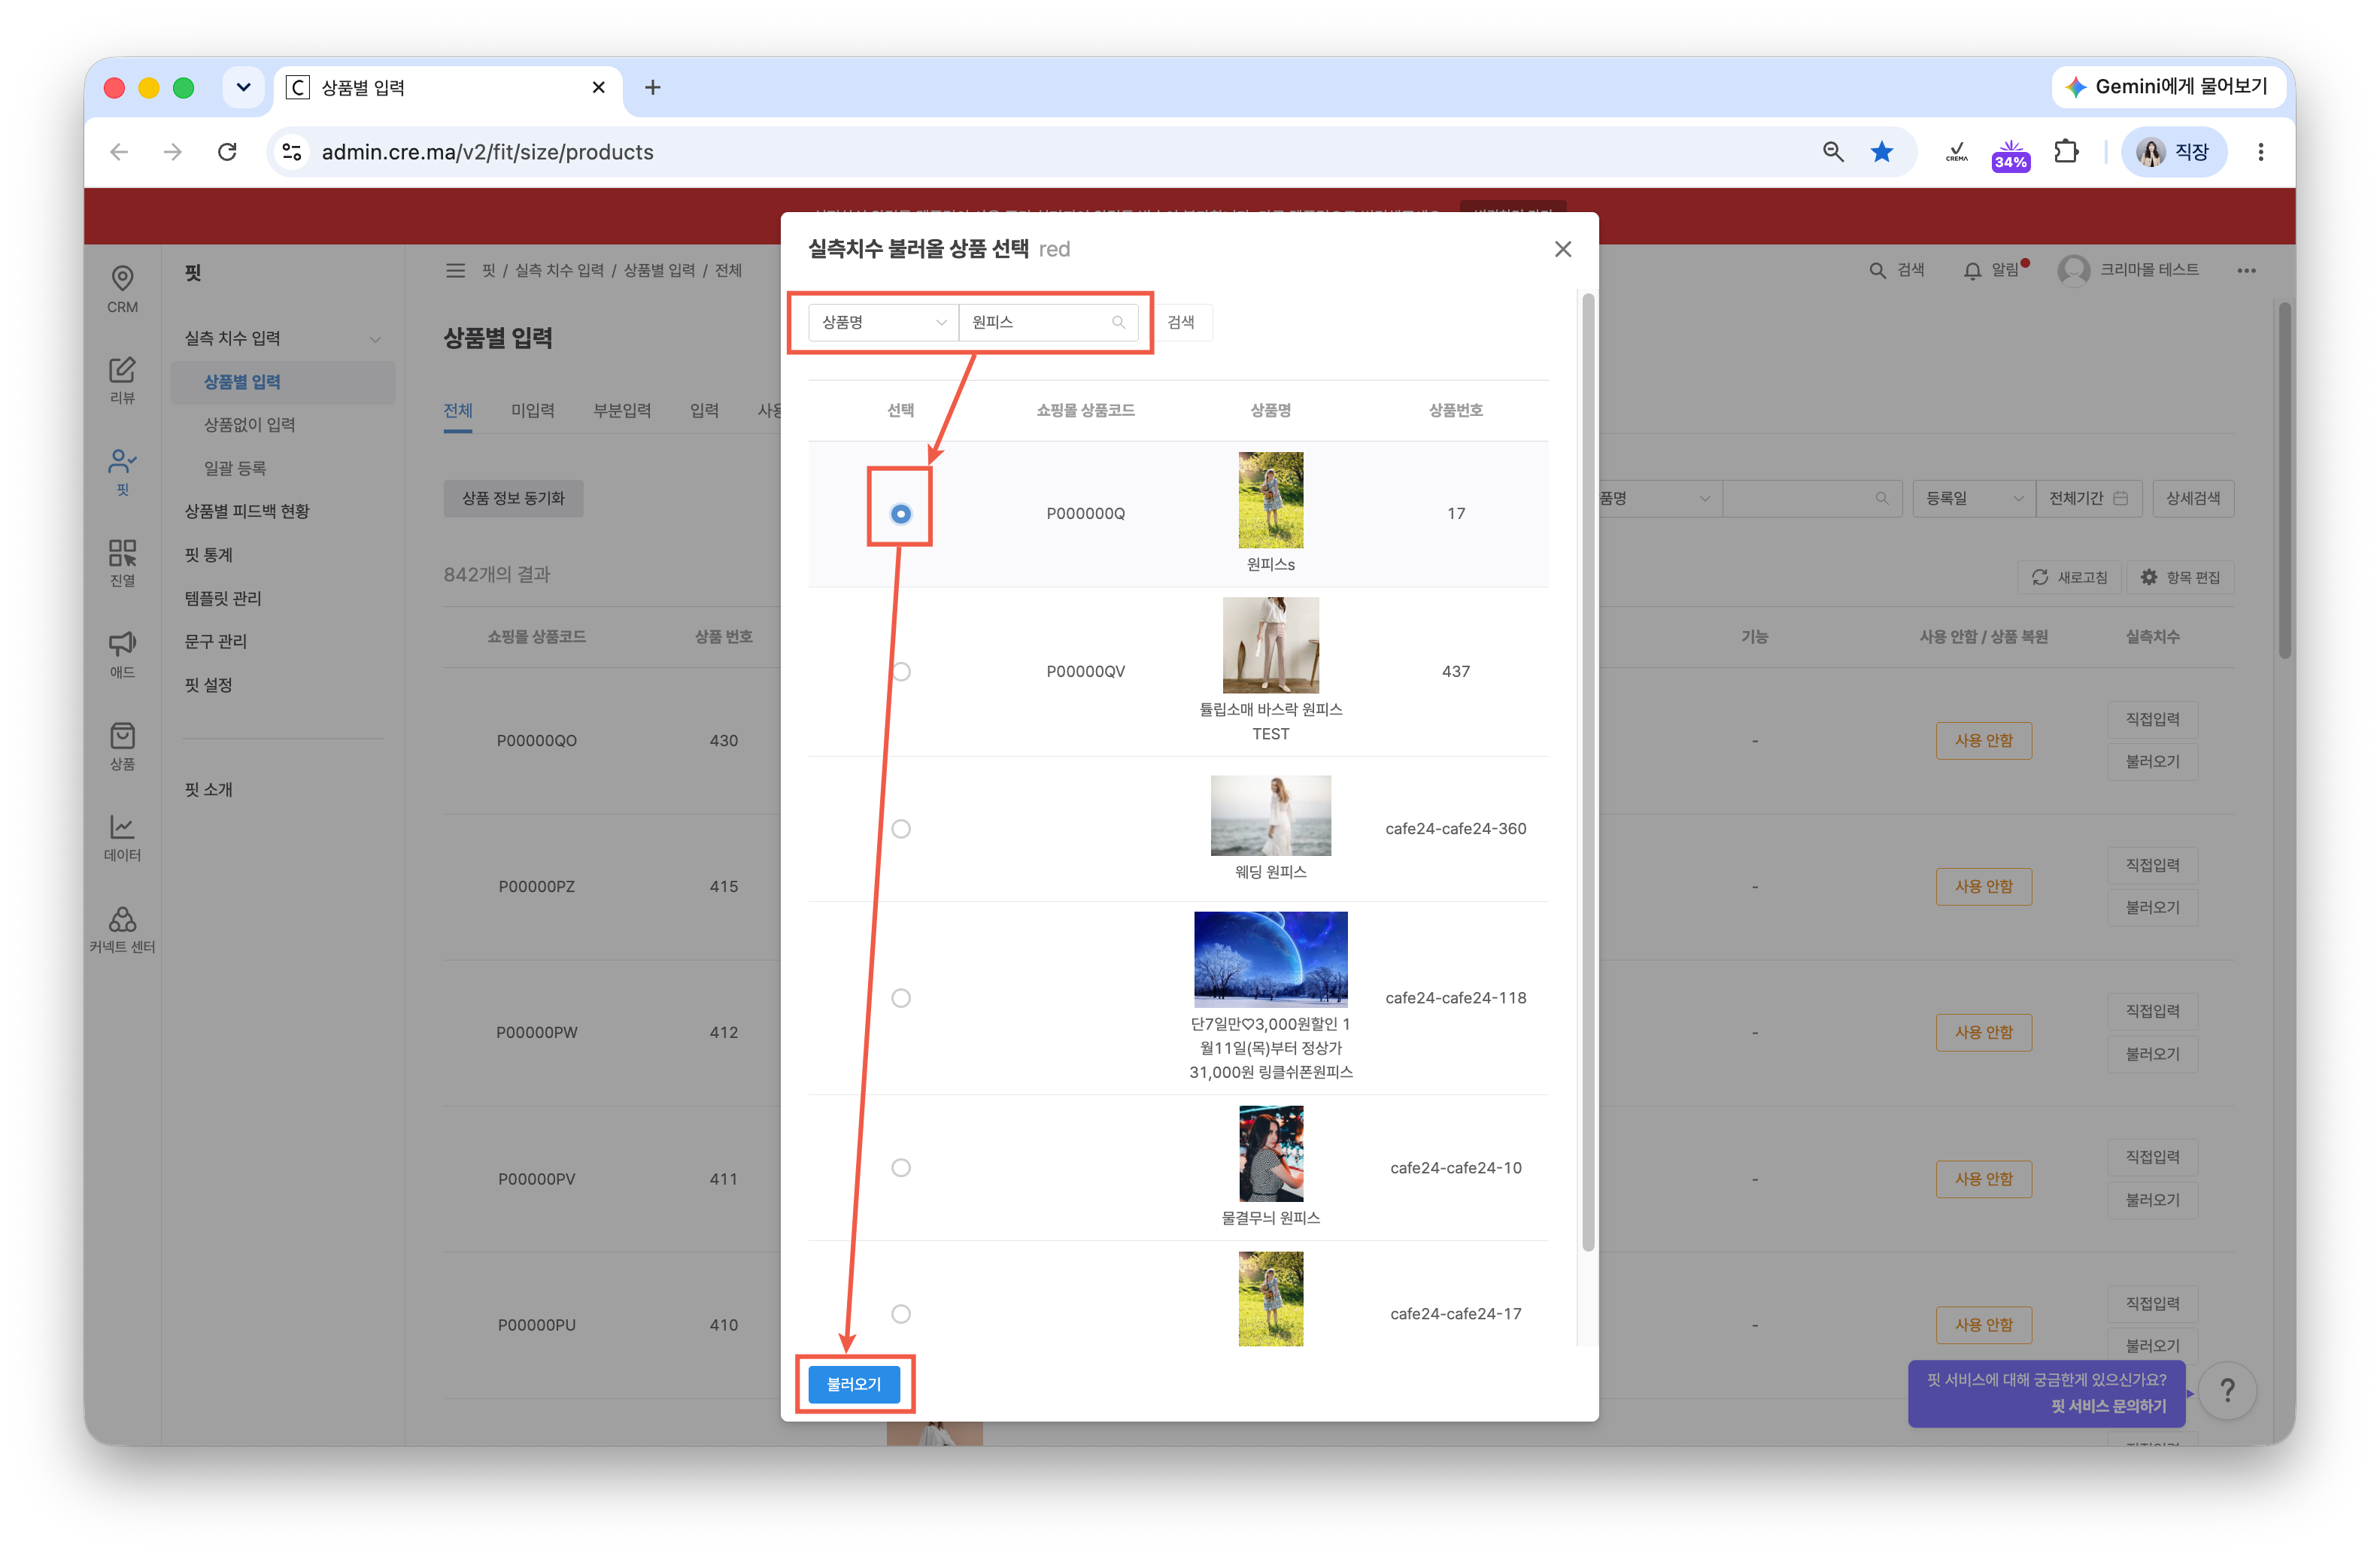The height and width of the screenshot is (1557, 2380).
Task: Open Chrome's three-dot menu
Action: tap(2260, 151)
